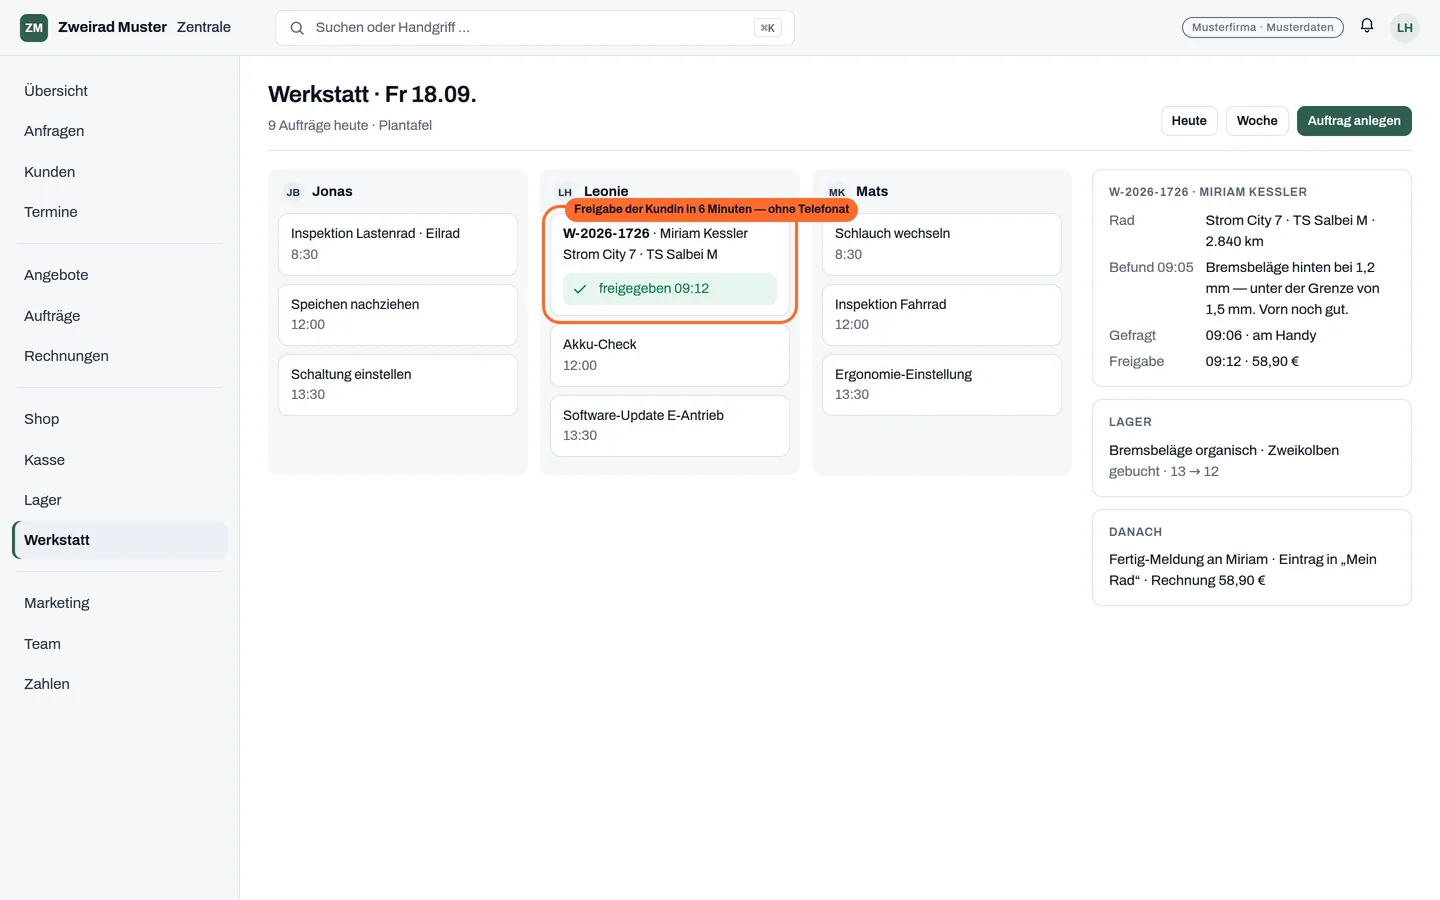Click the search magnifier icon

tap(297, 28)
